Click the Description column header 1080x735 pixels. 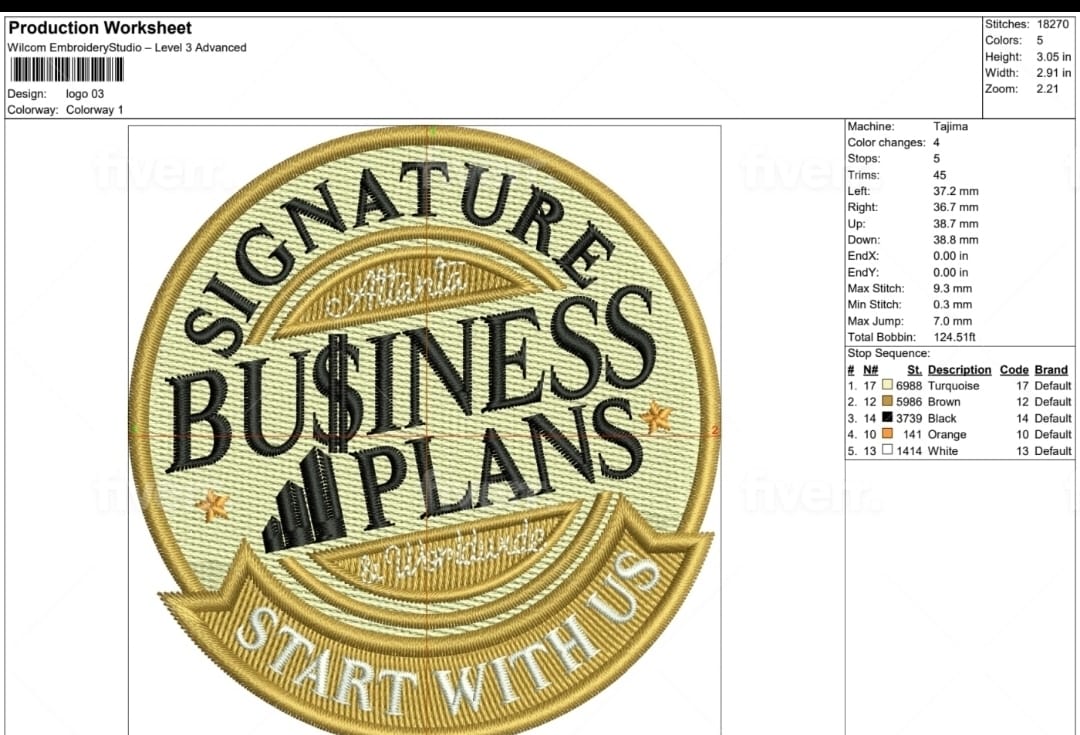(959, 370)
